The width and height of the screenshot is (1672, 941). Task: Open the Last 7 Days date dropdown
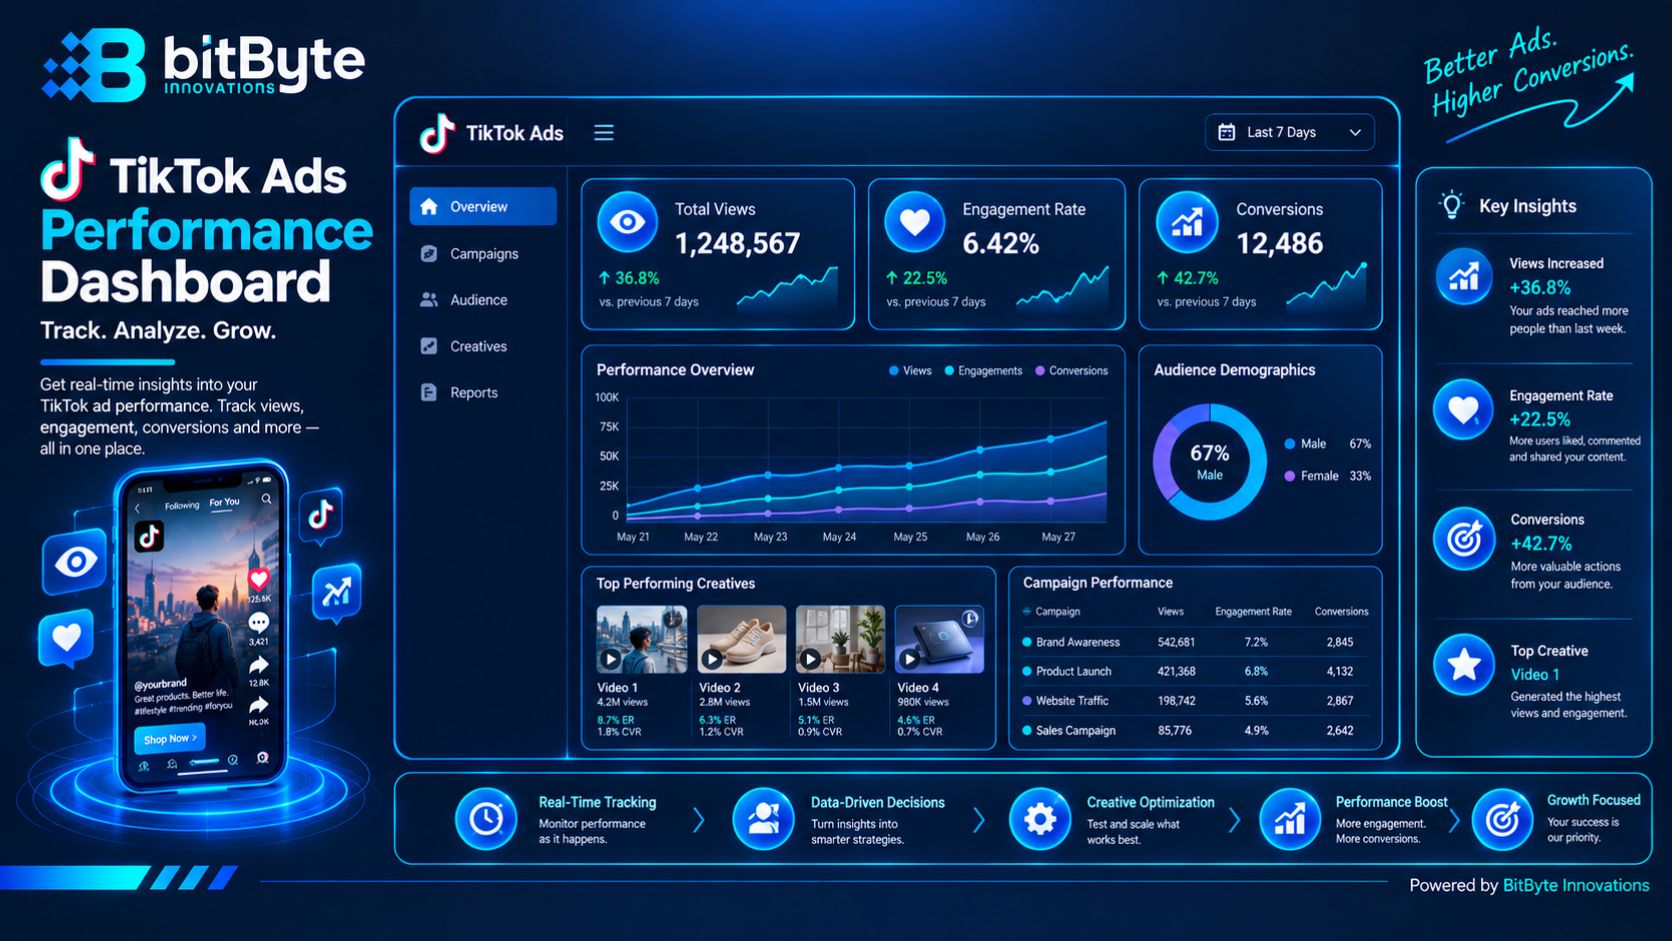[1289, 132]
